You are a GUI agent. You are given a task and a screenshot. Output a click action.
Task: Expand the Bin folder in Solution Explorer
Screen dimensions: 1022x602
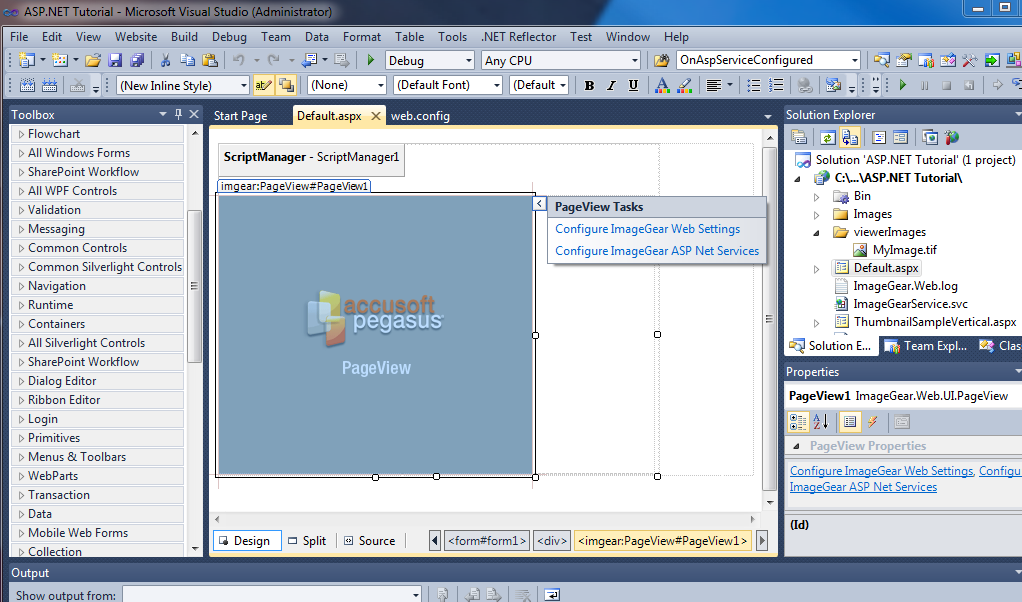click(817, 197)
